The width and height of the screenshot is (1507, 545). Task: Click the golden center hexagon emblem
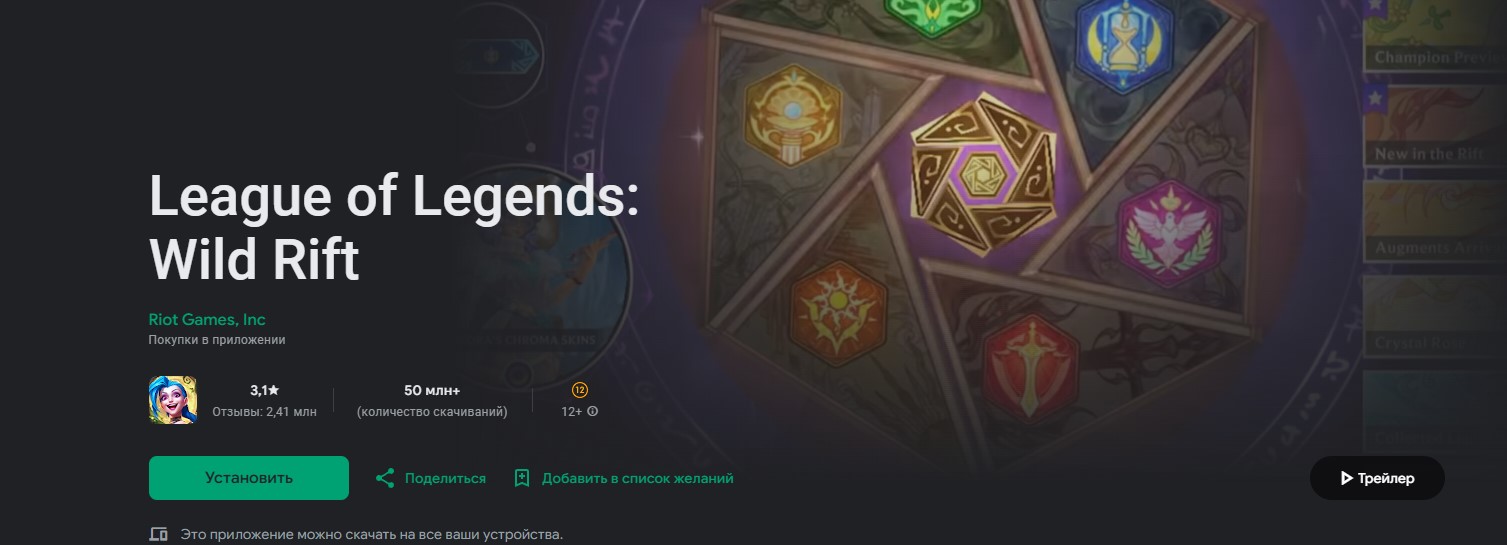point(984,174)
